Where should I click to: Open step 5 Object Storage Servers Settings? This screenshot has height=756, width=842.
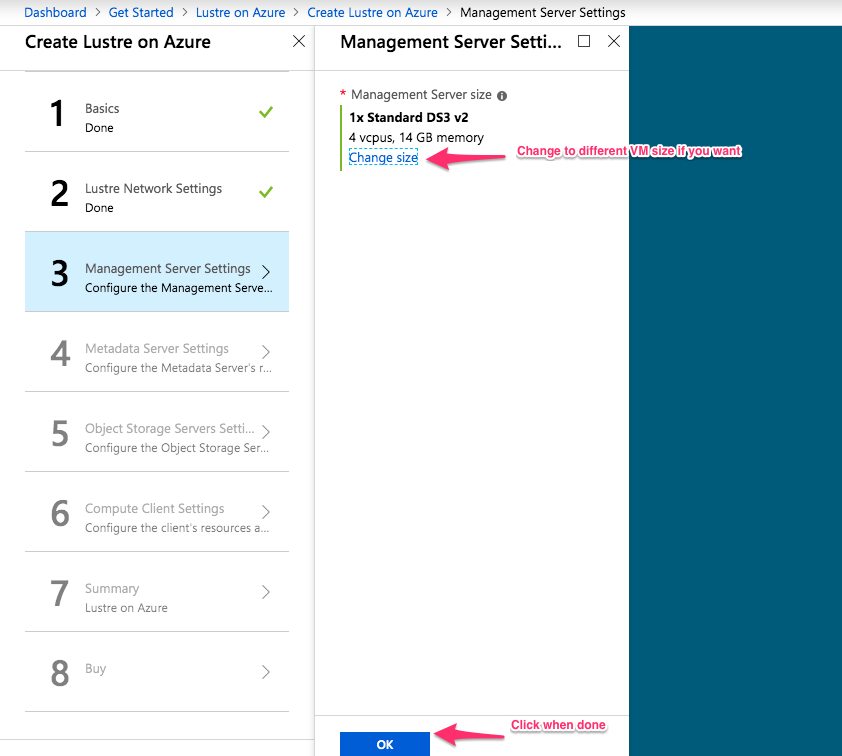(x=157, y=432)
